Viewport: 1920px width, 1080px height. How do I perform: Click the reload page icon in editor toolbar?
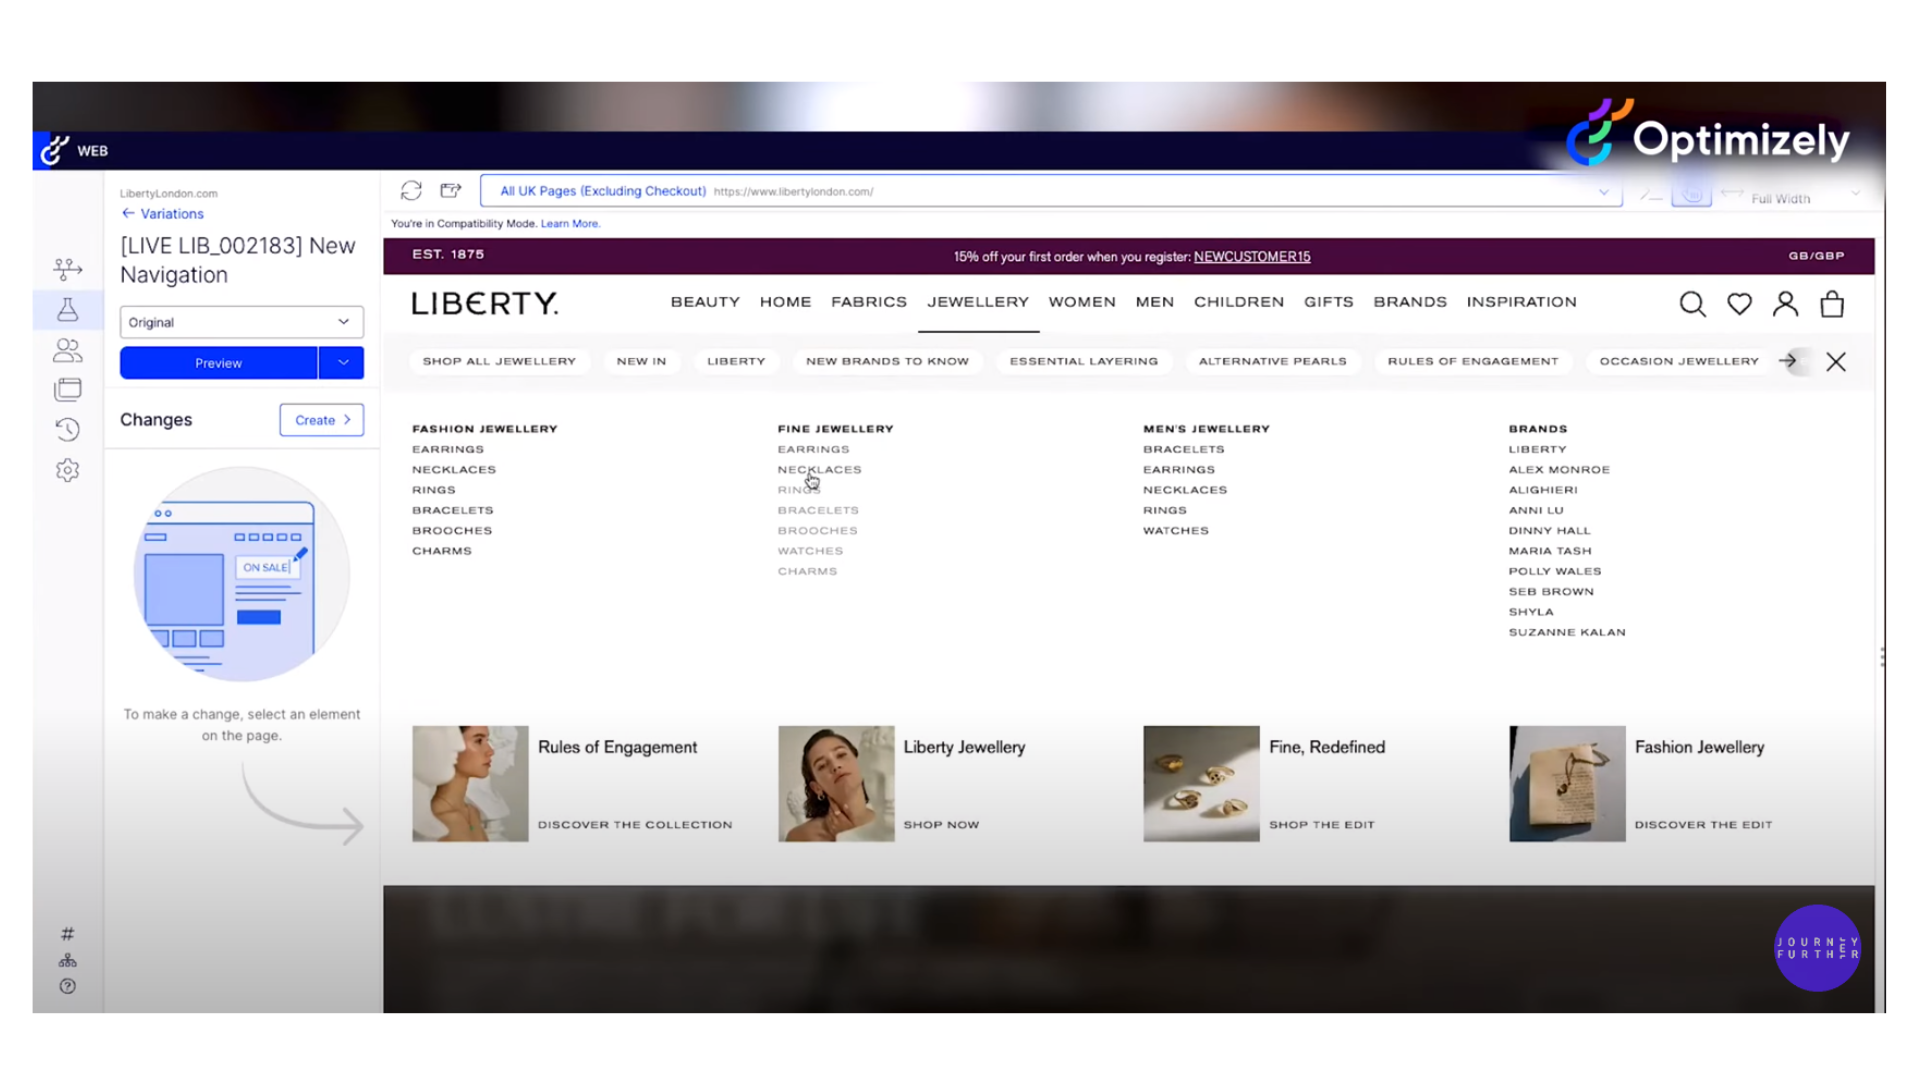click(411, 190)
